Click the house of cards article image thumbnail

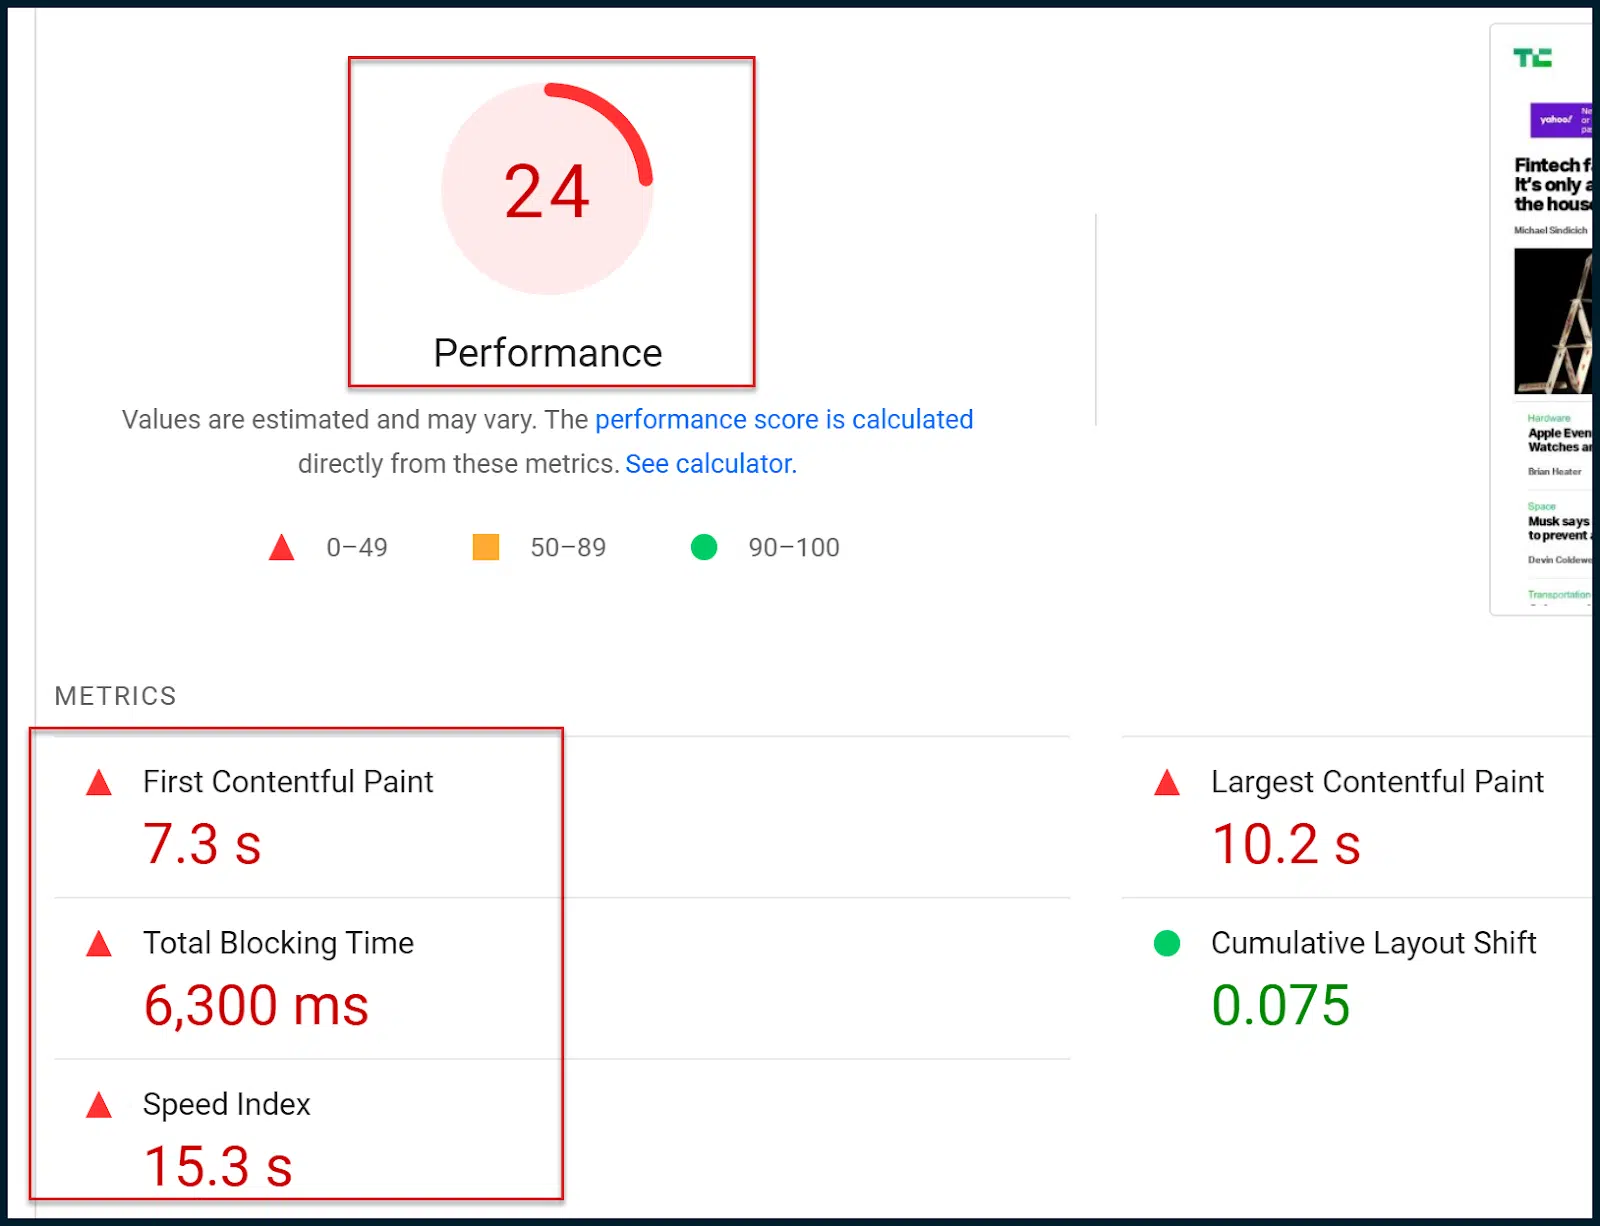point(1552,321)
